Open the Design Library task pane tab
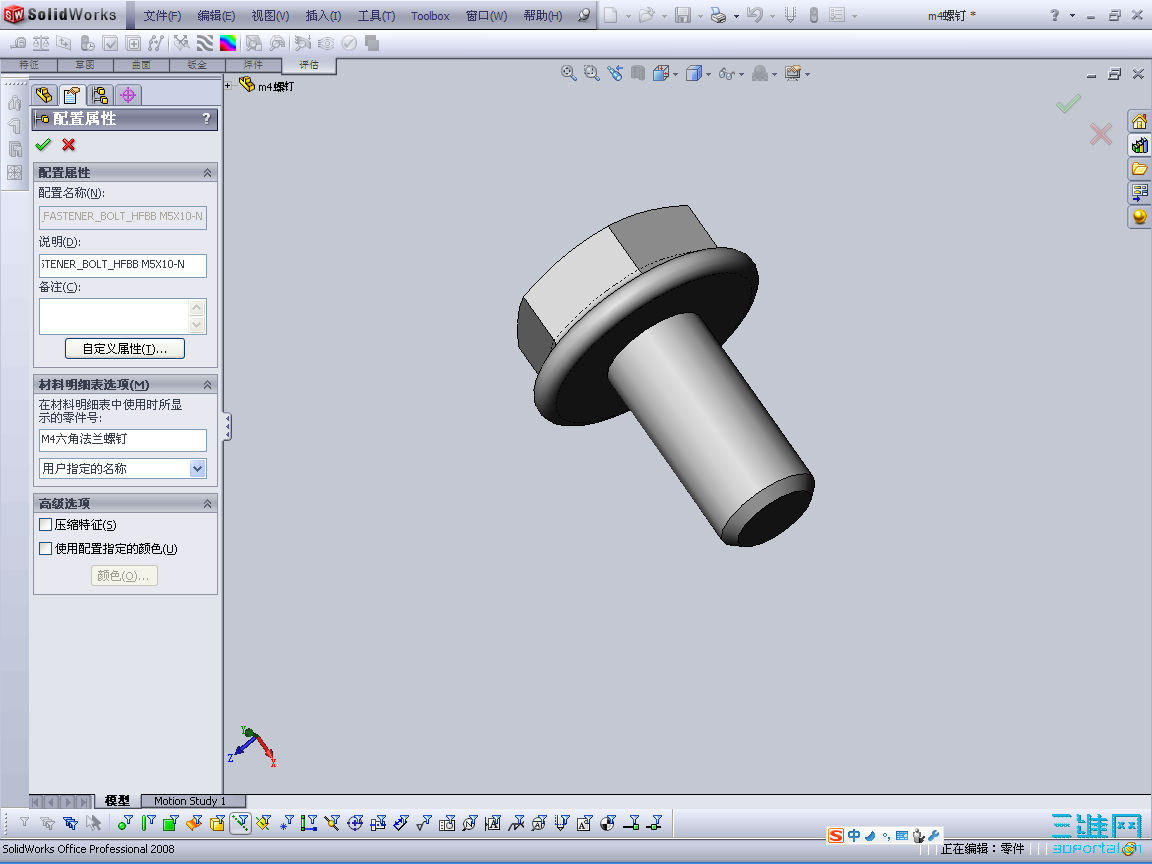This screenshot has height=864, width=1152. (x=1139, y=145)
